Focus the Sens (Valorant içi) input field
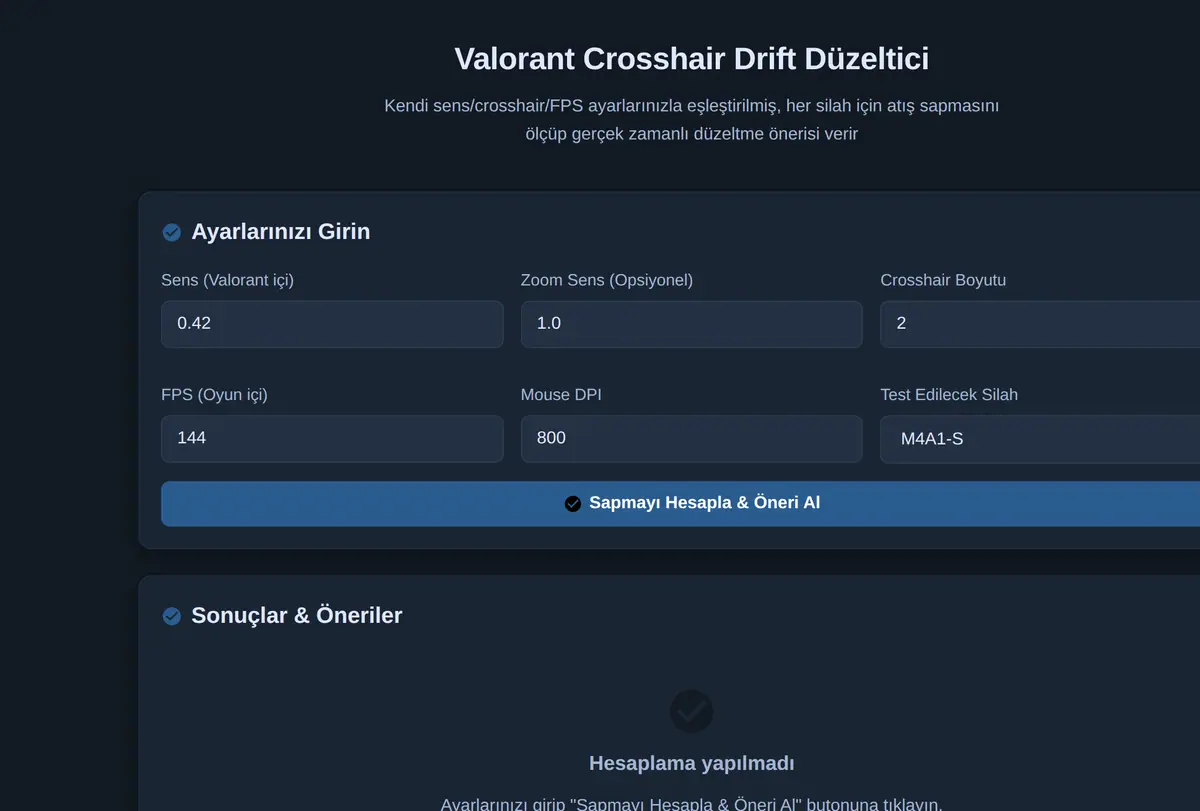The height and width of the screenshot is (811, 1200). 332,324
